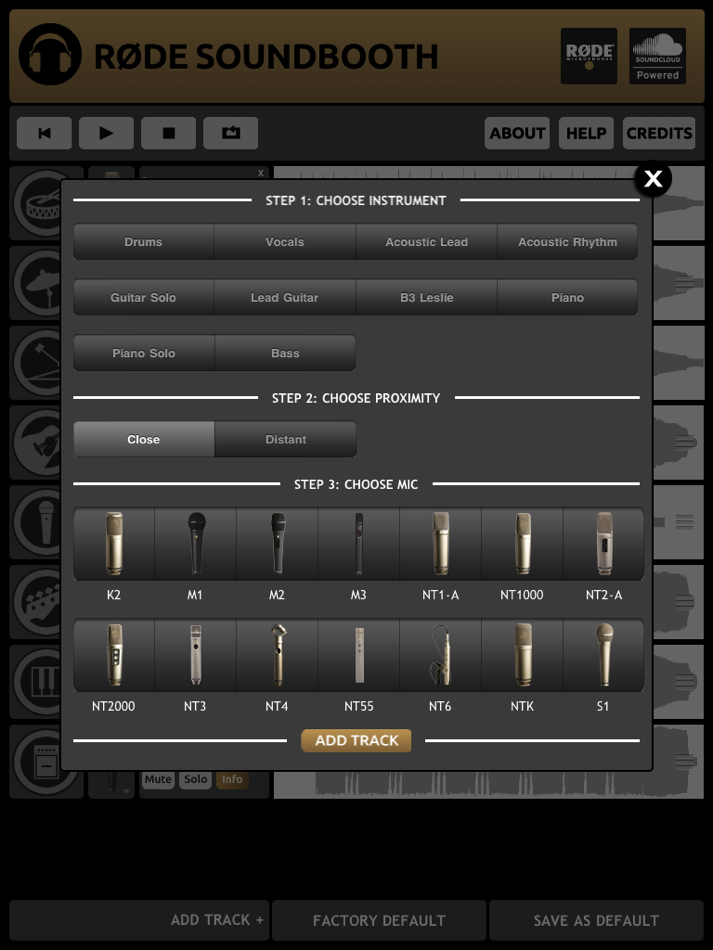Select B3 Leslie instrument
Viewport: 713px width, 950px height.
(426, 297)
